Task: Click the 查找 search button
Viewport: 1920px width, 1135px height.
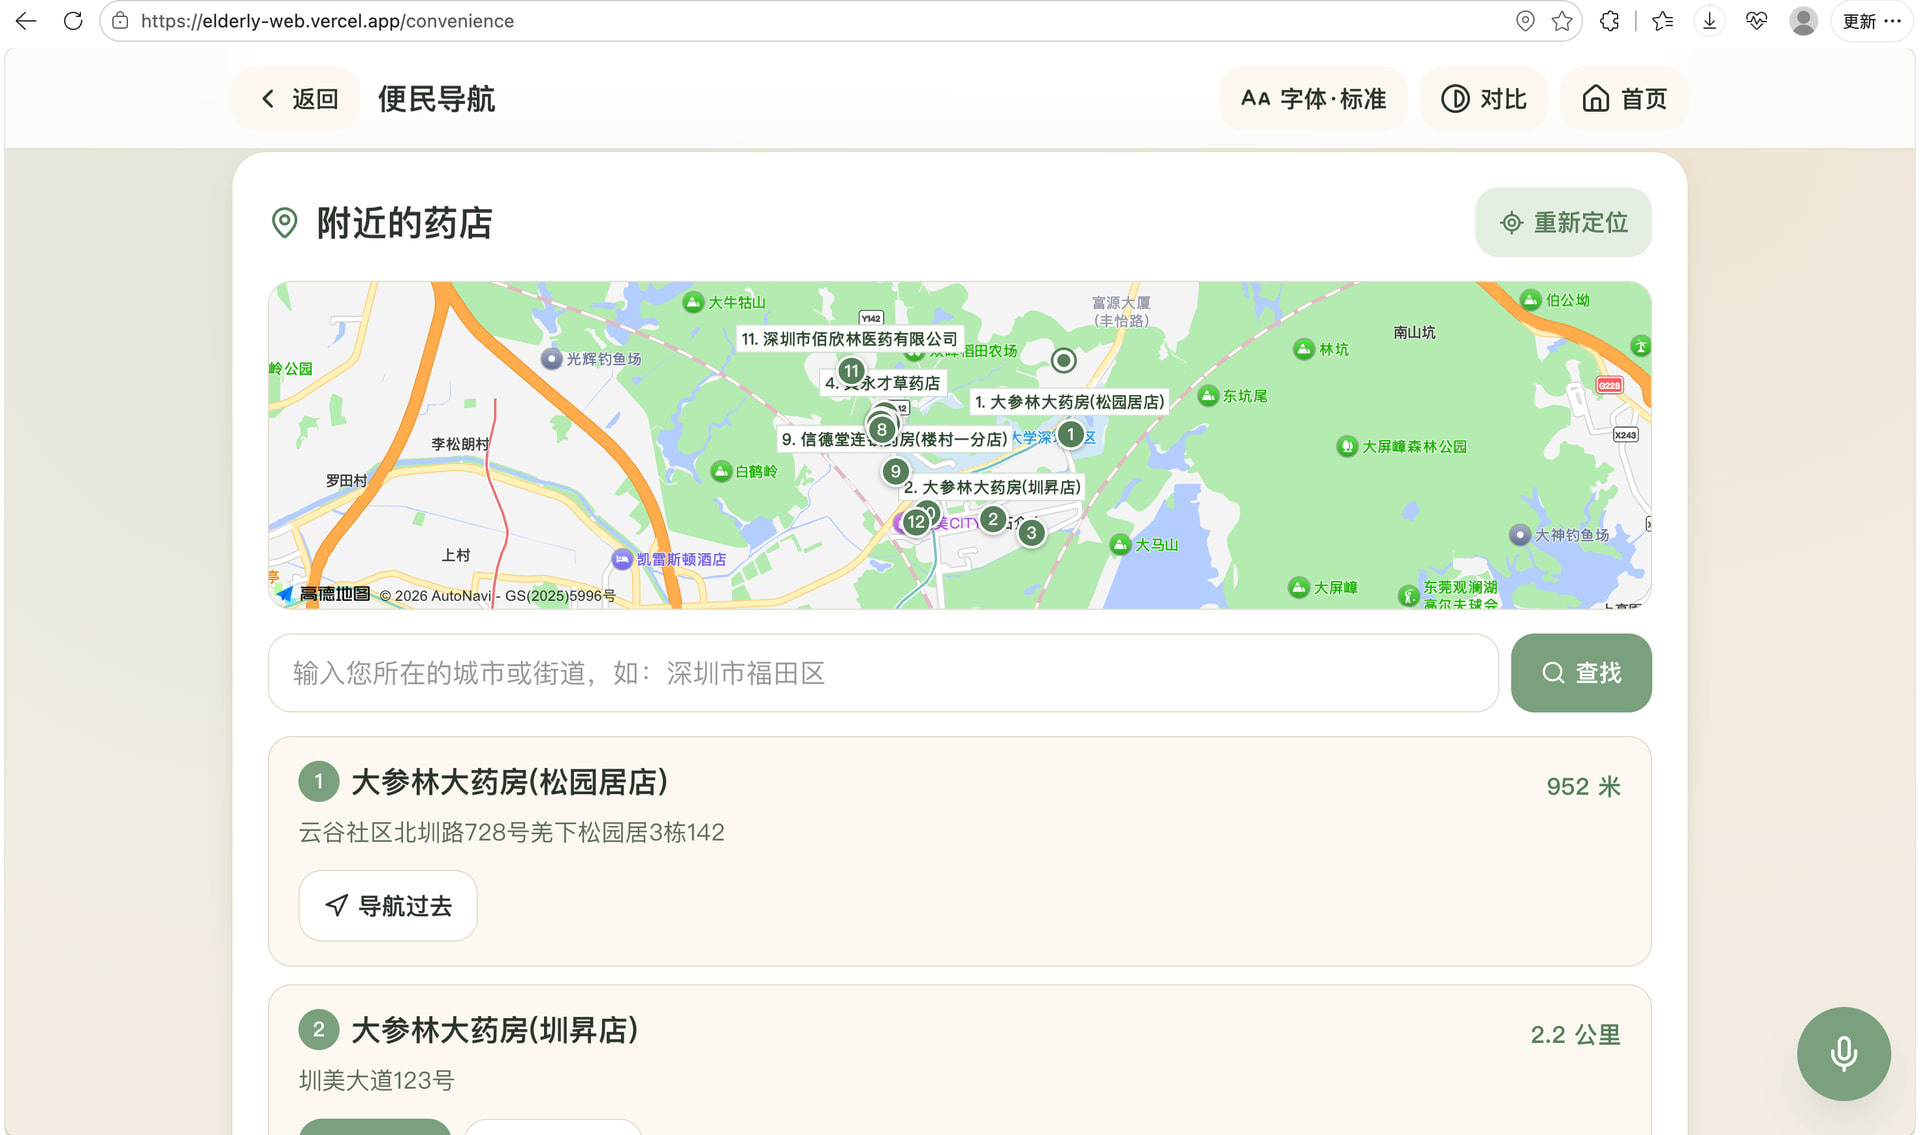Action: tap(1581, 673)
